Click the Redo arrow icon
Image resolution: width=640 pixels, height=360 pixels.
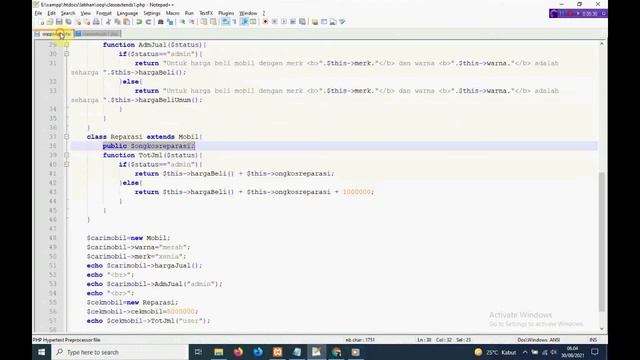pyautogui.click(x=148, y=22)
